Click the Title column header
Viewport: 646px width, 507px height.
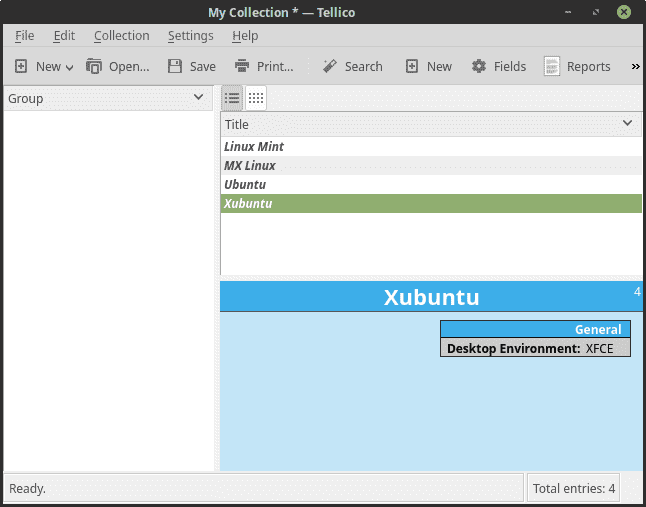[431, 124]
